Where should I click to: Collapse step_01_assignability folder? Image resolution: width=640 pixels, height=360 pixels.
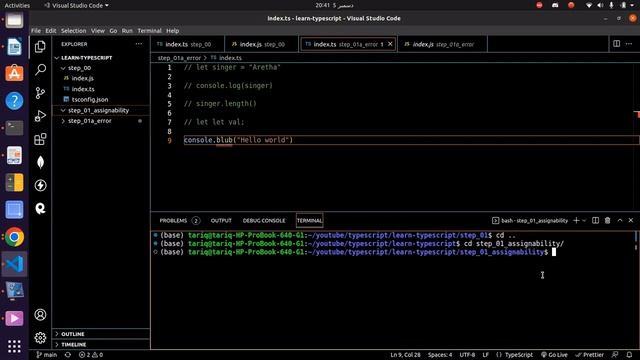tap(101, 110)
